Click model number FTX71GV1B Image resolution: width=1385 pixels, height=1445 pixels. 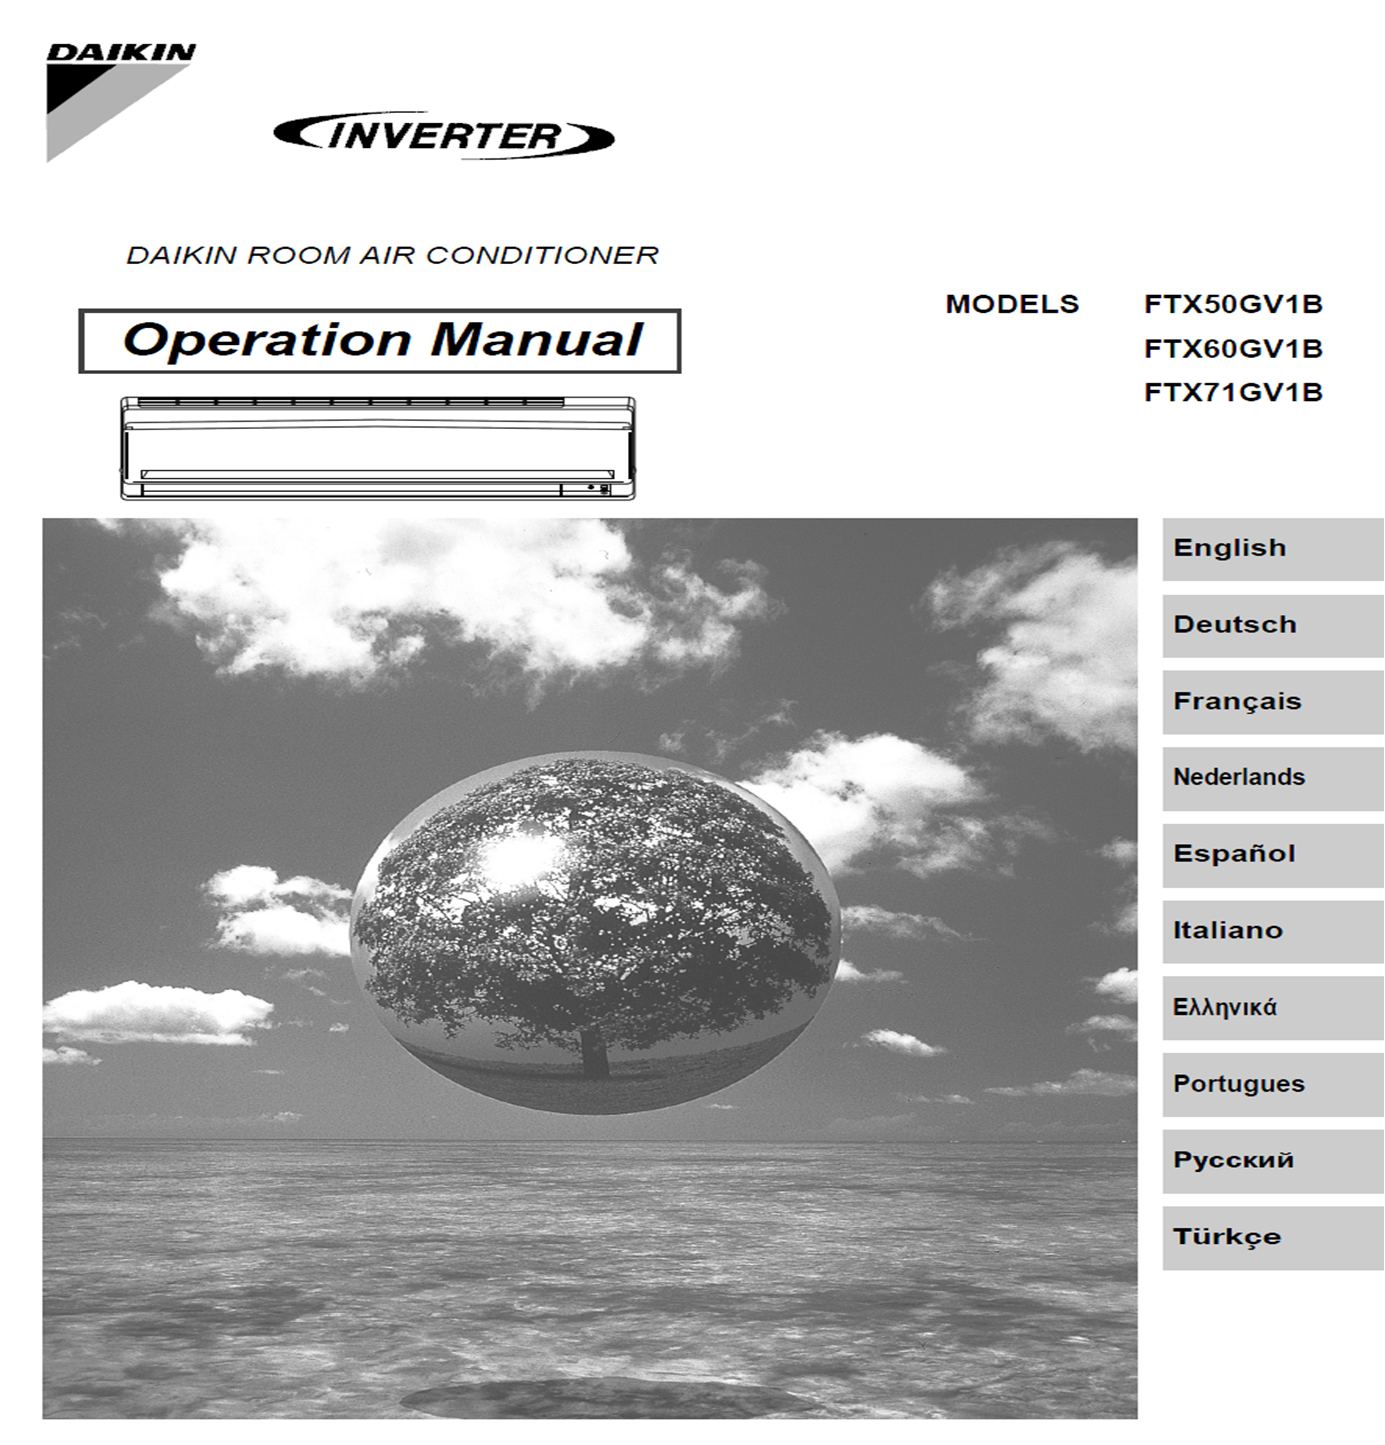click(x=1233, y=393)
